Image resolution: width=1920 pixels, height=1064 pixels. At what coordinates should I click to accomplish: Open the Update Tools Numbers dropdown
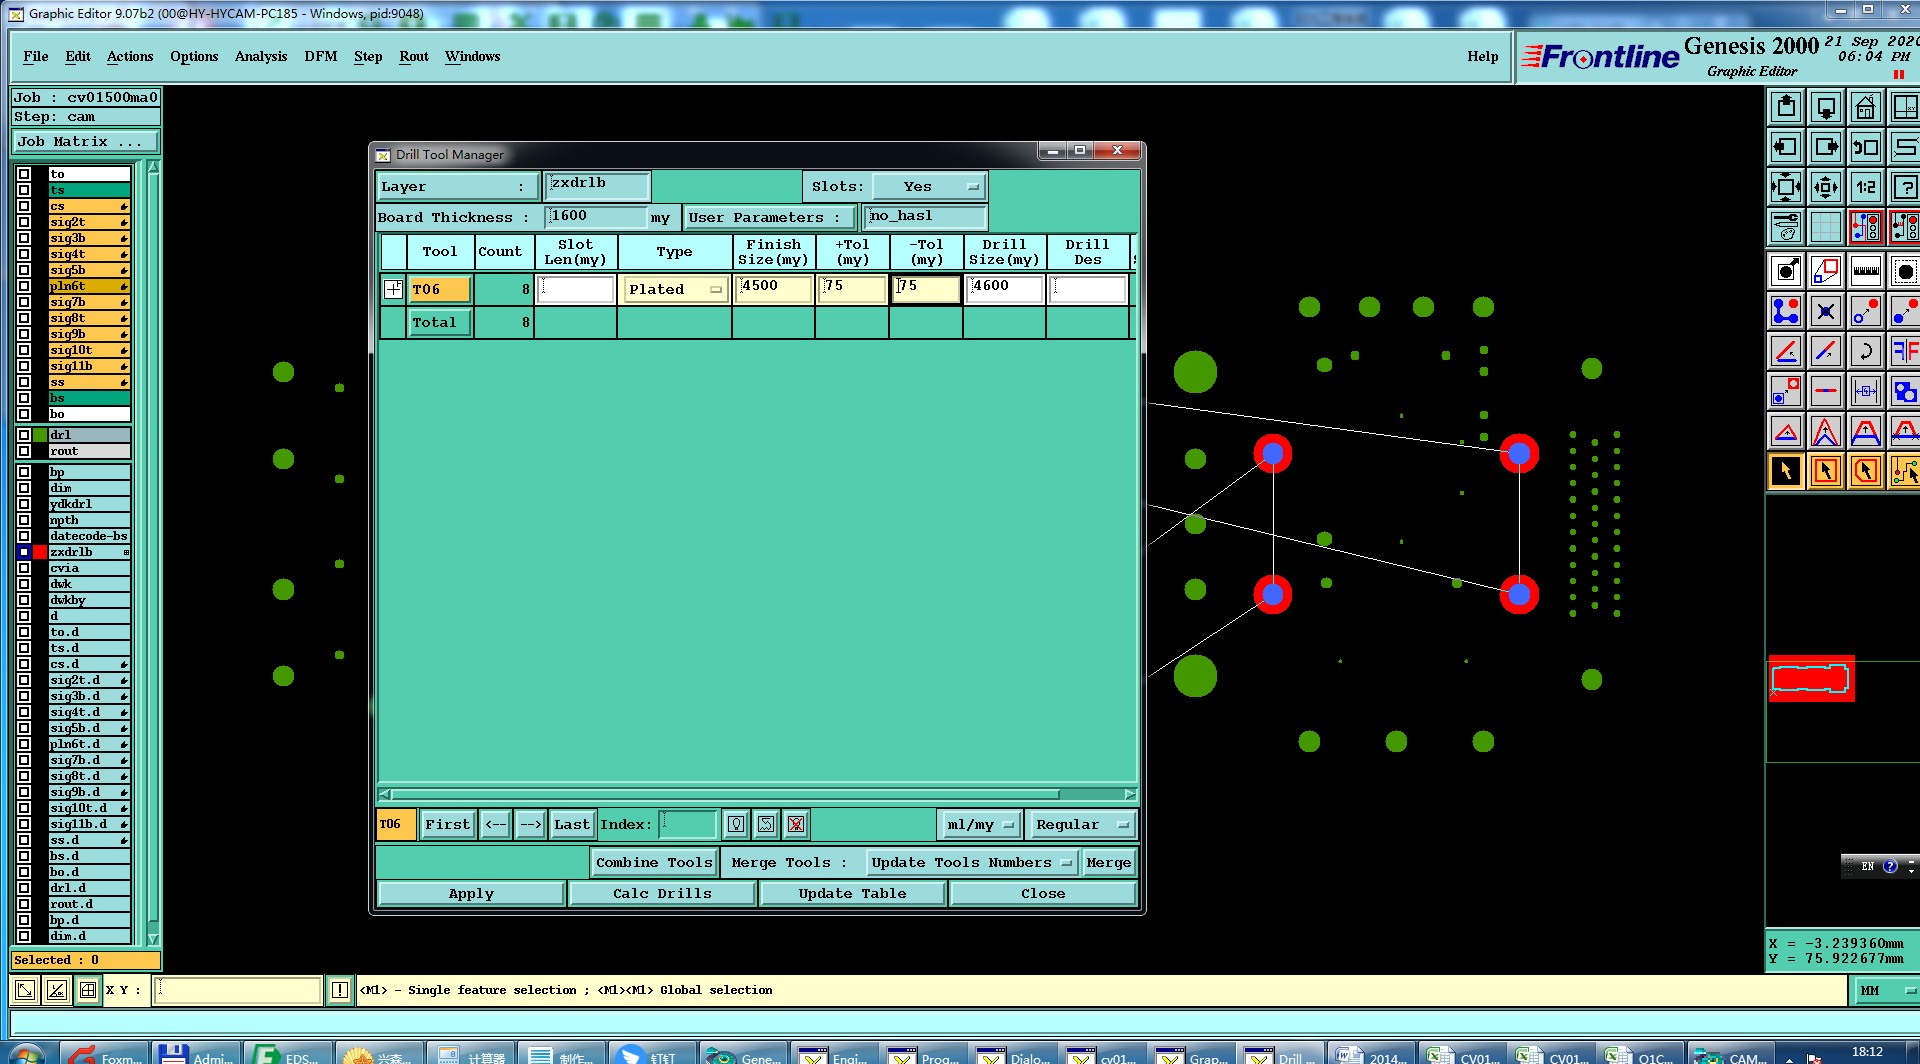[971, 862]
